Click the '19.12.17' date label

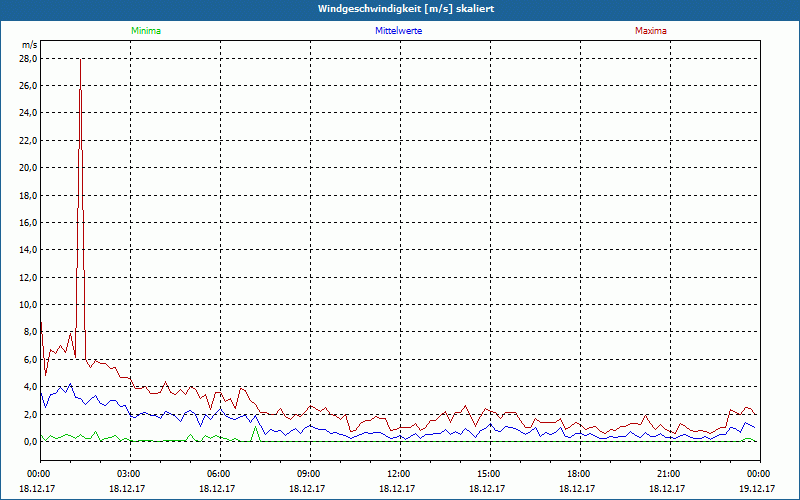pyautogui.click(x=757, y=489)
